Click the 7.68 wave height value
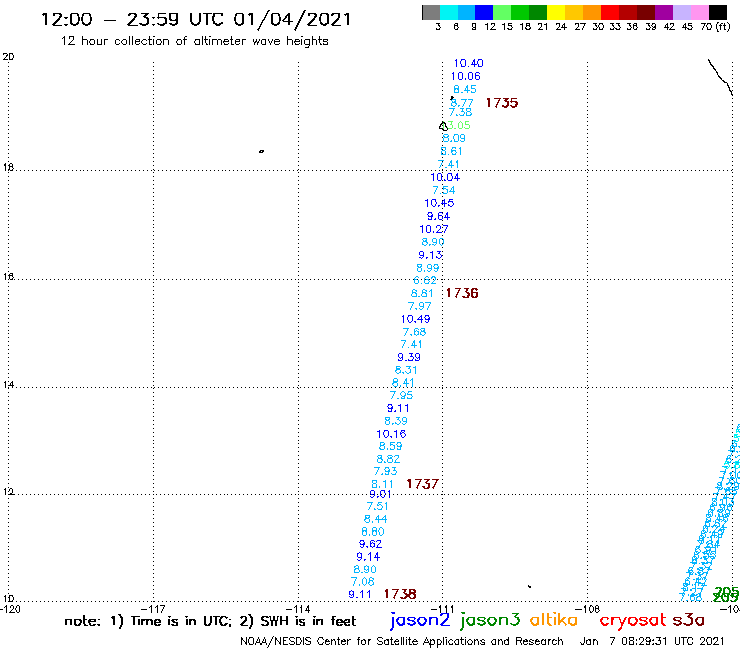The height and width of the screenshot is (650, 740). [414, 332]
